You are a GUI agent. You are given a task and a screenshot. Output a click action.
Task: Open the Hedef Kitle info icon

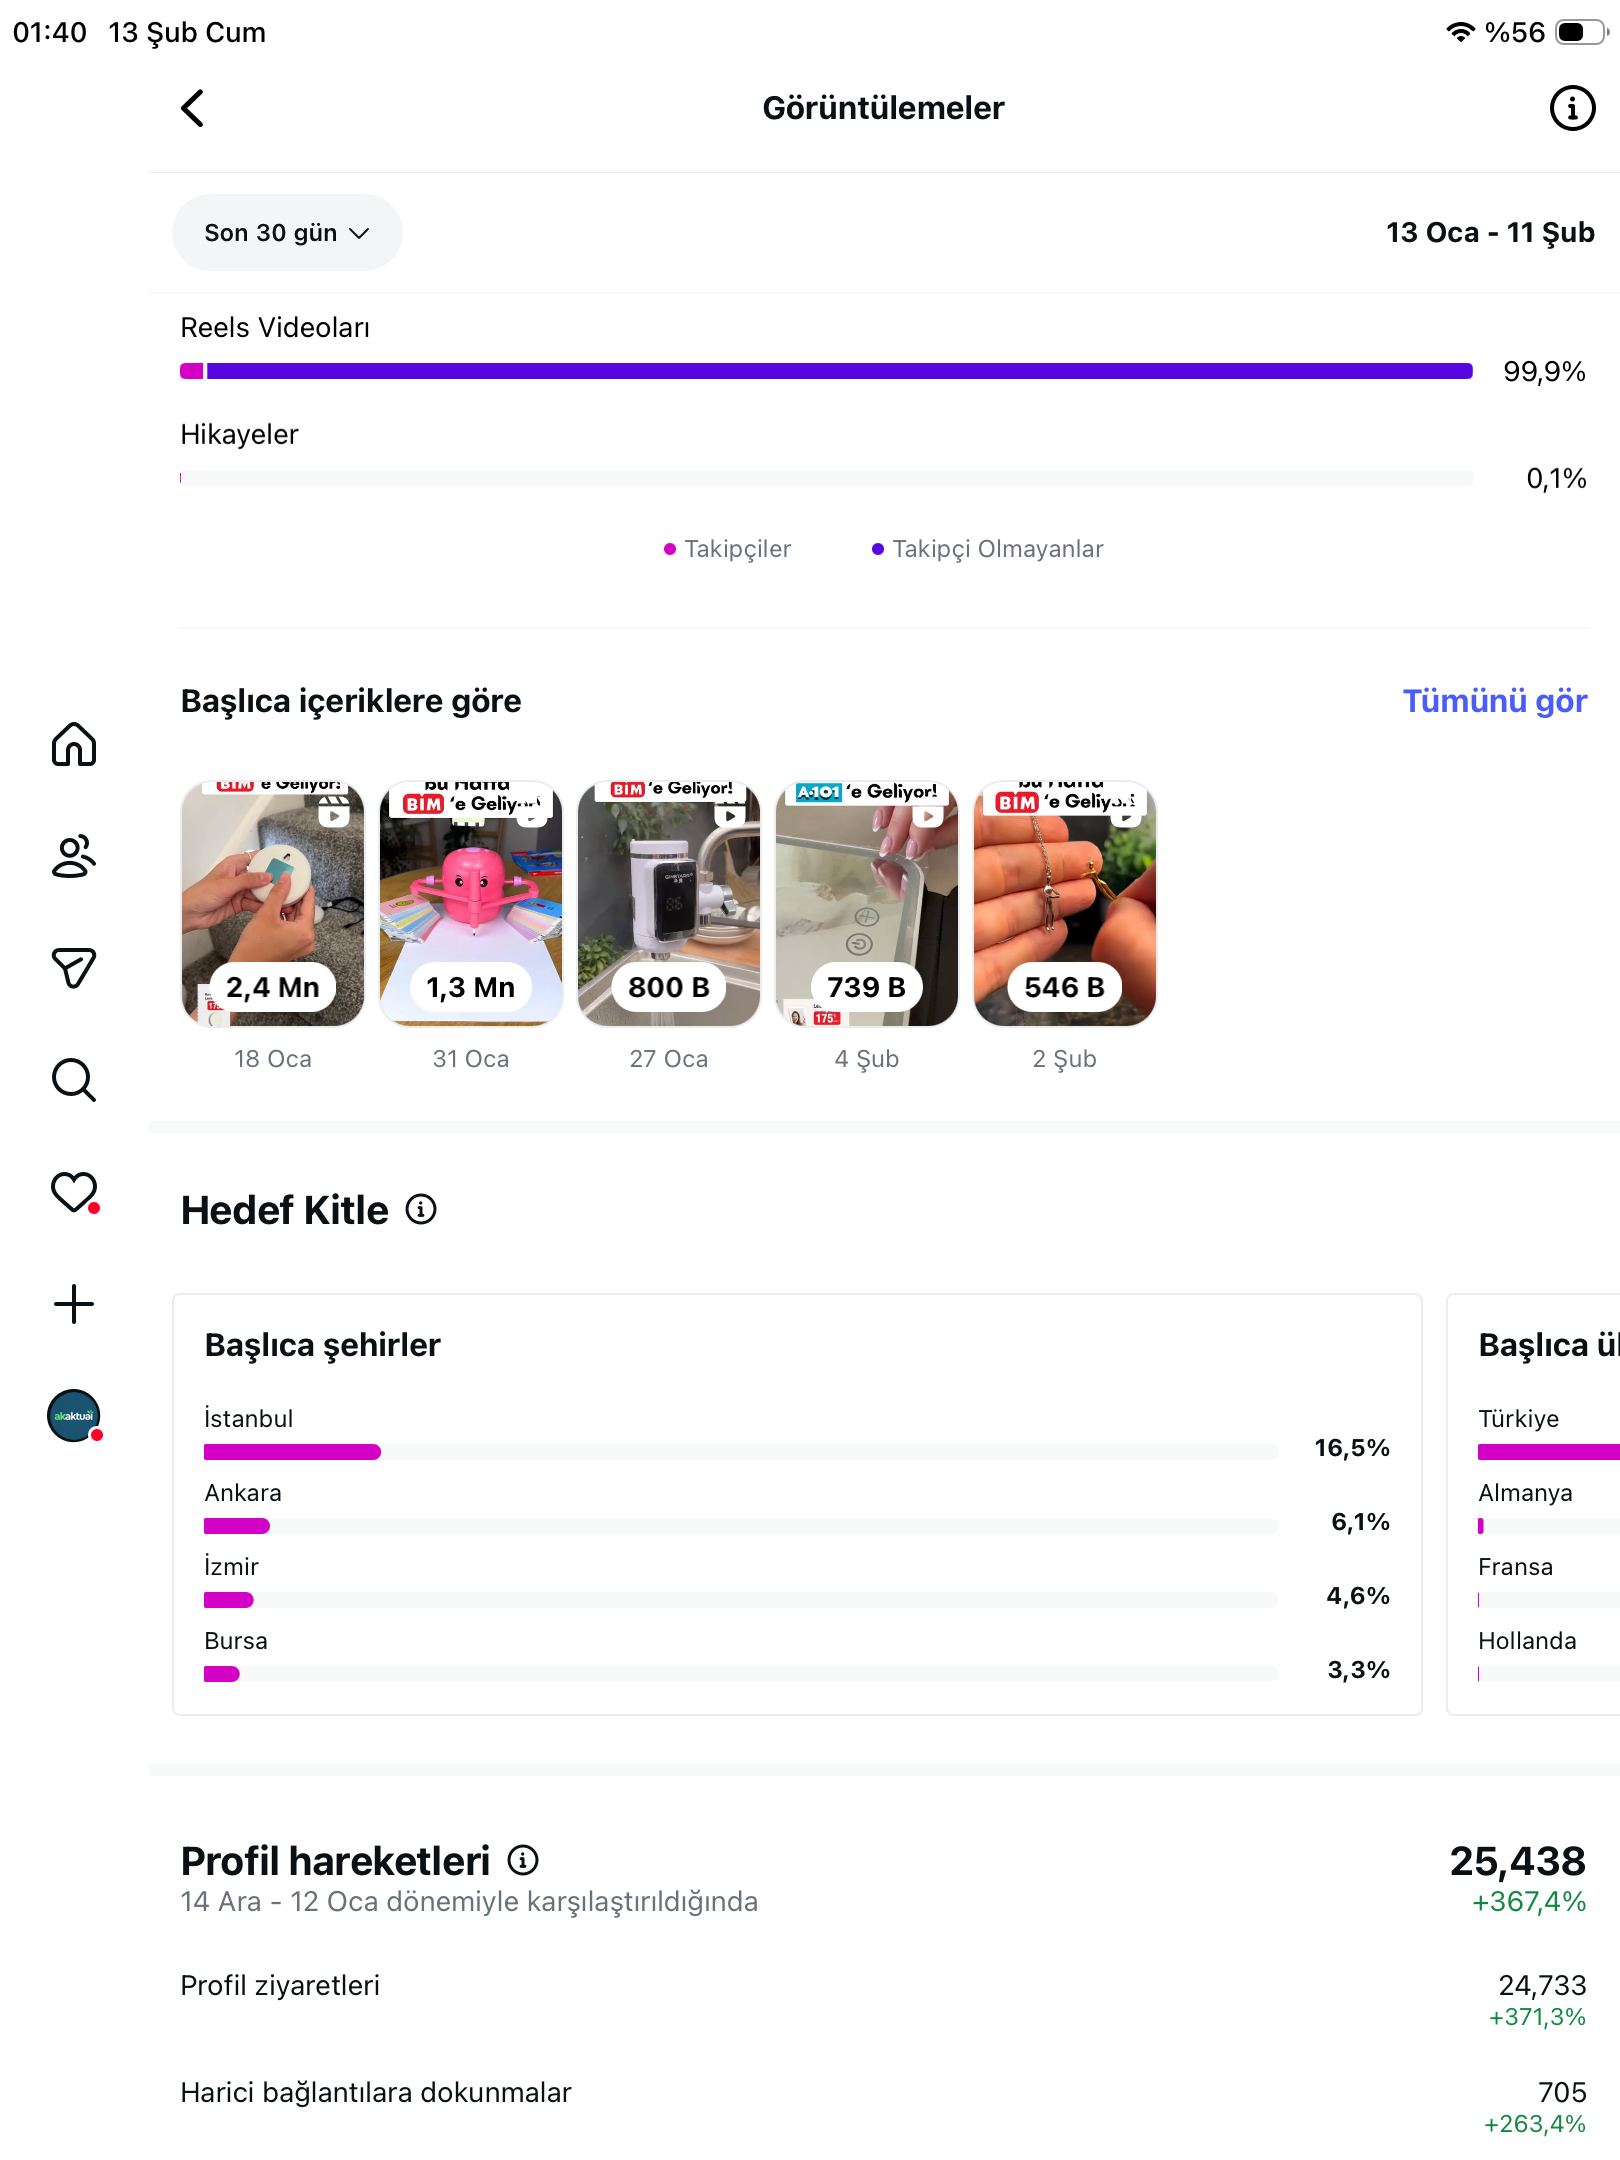[x=421, y=1210]
